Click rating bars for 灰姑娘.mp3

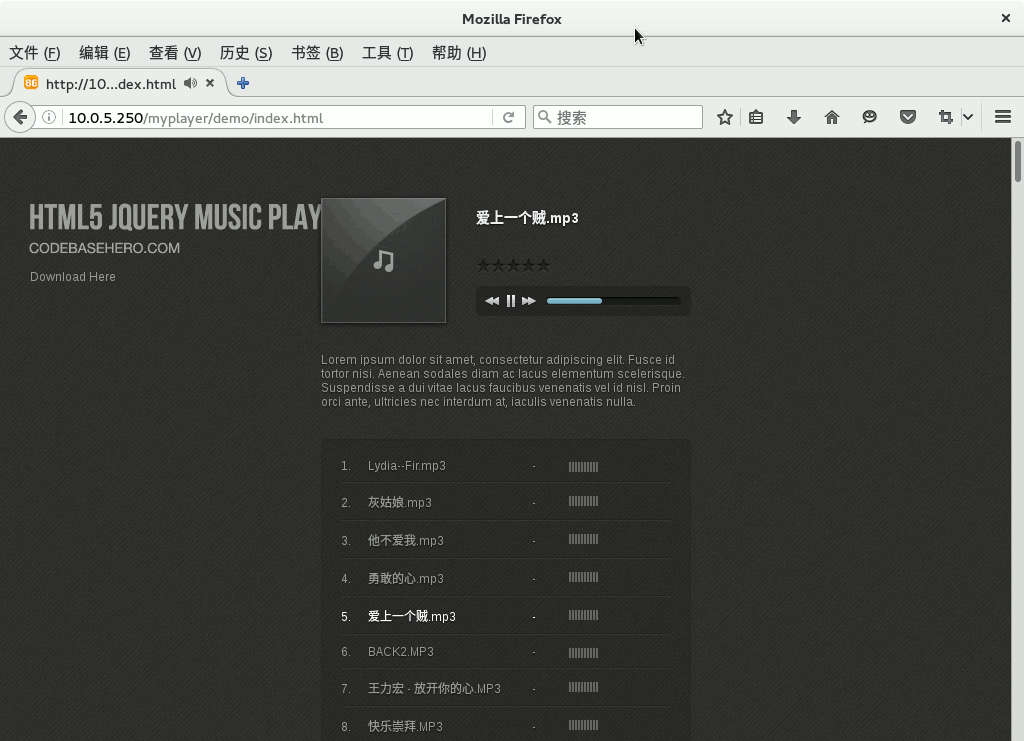583,501
